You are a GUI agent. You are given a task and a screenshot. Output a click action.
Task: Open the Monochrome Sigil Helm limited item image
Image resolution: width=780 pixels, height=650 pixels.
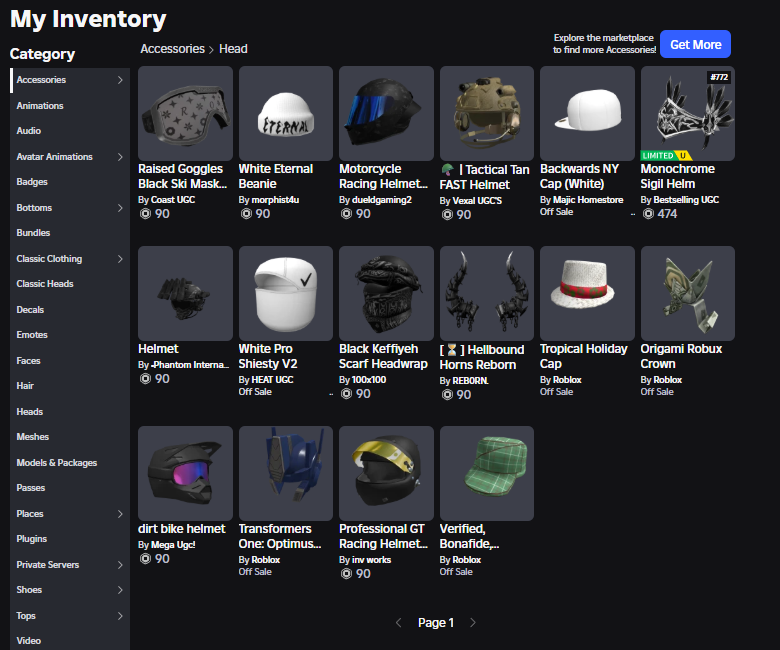[687, 113]
